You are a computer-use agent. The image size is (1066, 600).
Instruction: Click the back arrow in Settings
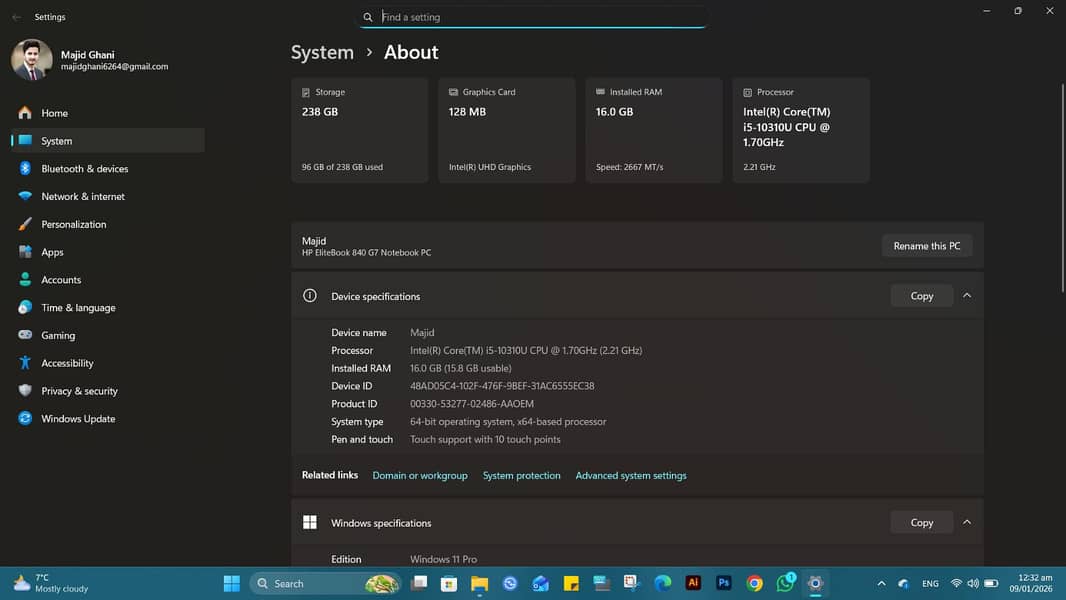click(16, 17)
